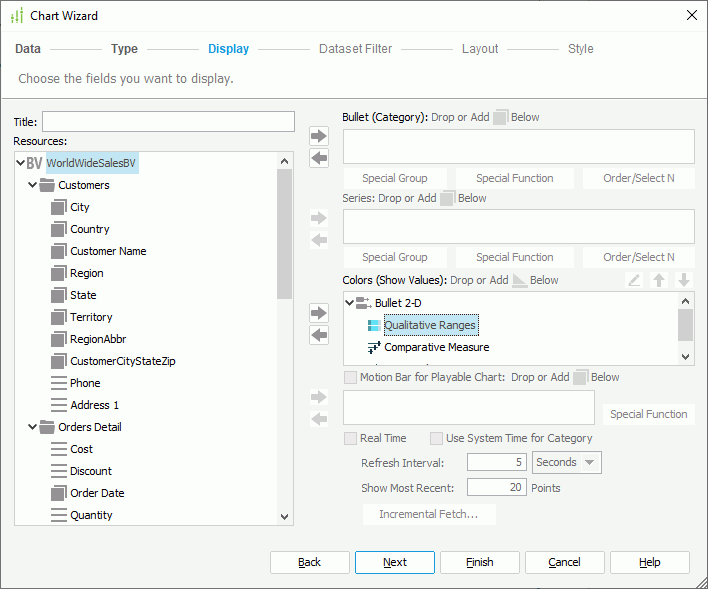
Task: Click remove arrow beside Colors Show Values
Action: pos(319,335)
